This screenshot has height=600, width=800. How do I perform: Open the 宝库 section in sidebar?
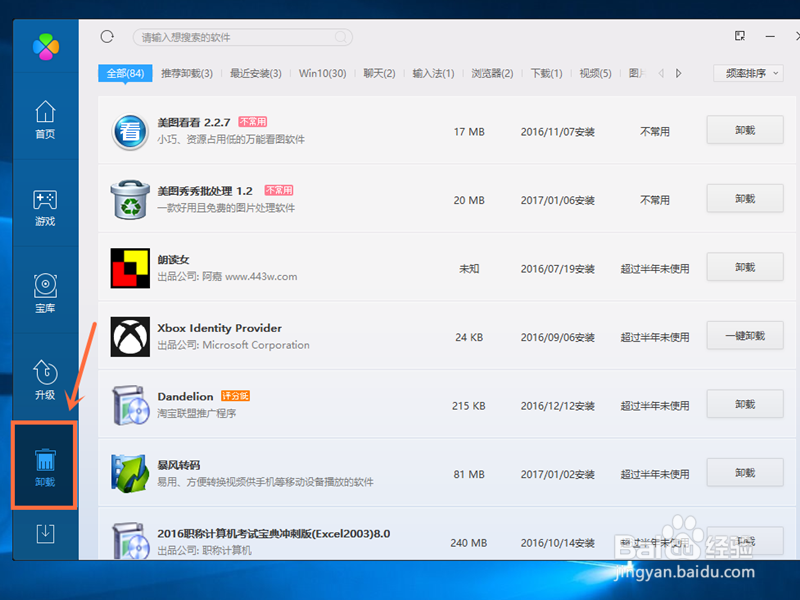44,294
